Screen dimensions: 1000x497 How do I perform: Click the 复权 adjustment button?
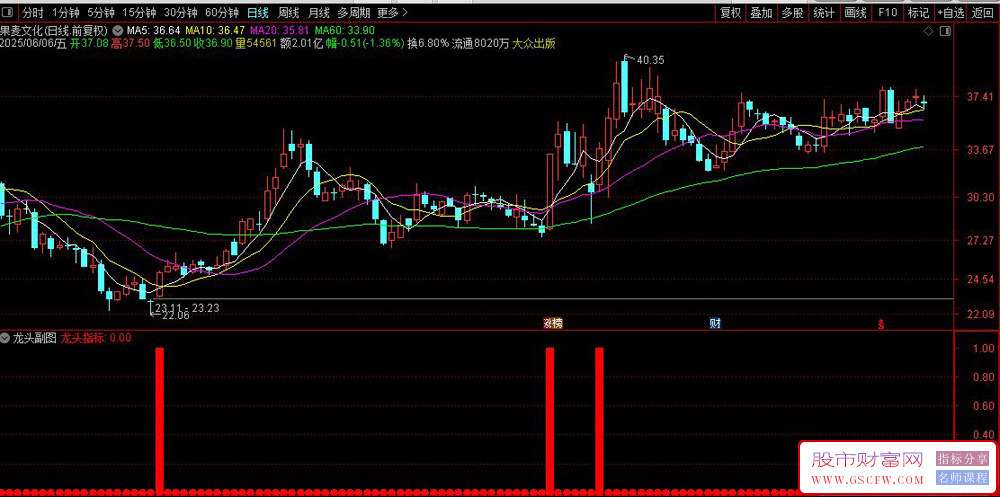point(731,12)
